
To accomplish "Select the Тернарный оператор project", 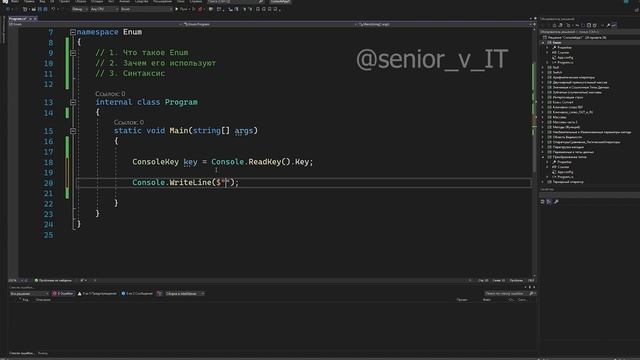I will pos(568,182).
